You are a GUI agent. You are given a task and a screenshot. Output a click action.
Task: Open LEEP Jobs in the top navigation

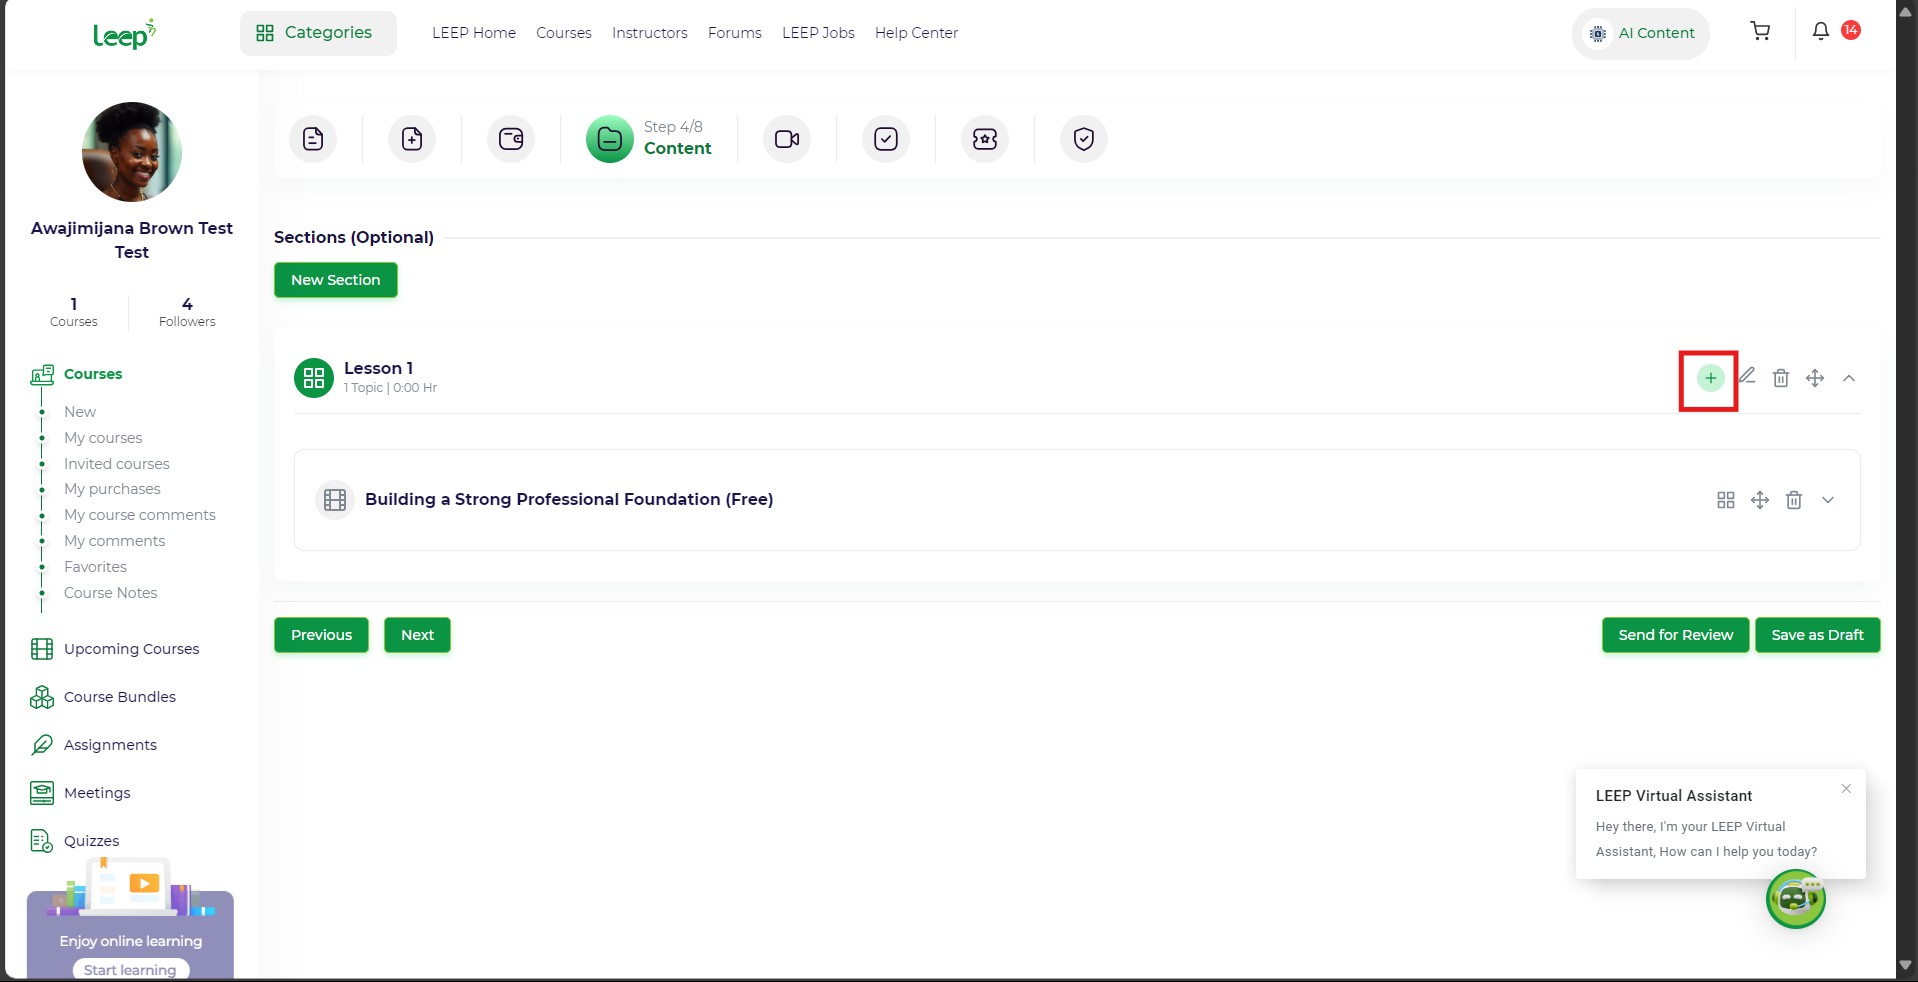click(818, 33)
